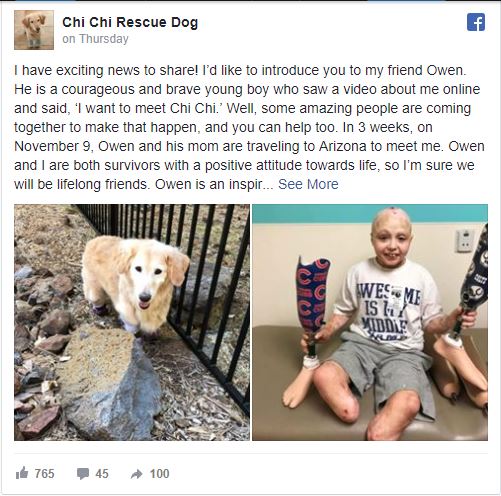The height and width of the screenshot is (496, 501).
Task: Click the 100 shares count
Action: (159, 474)
